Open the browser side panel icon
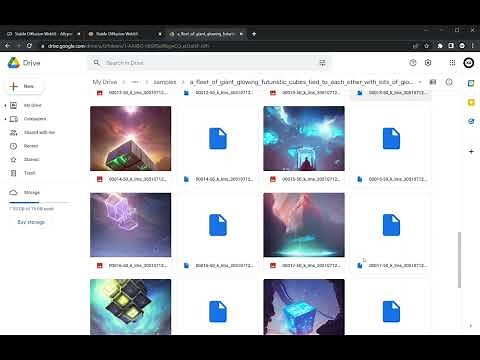 [x=451, y=46]
